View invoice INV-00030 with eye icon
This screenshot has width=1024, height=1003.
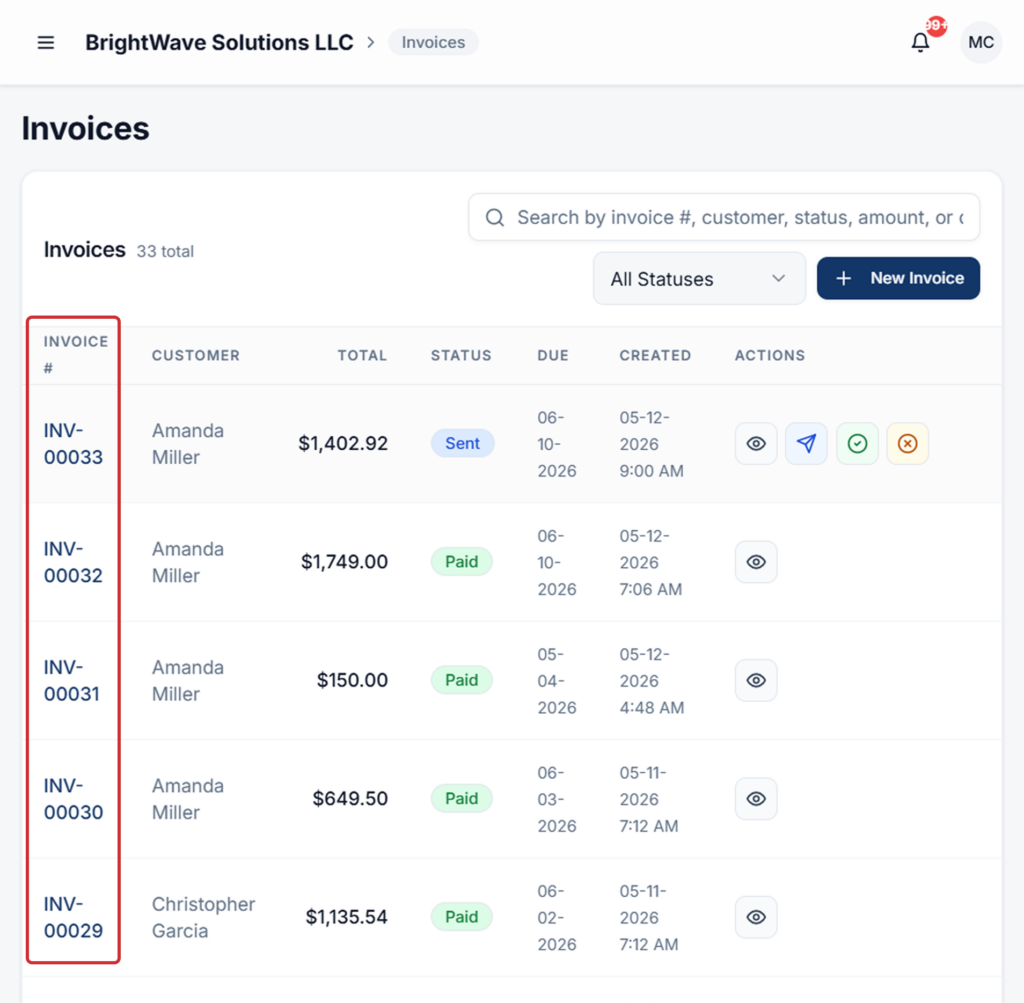(x=756, y=799)
